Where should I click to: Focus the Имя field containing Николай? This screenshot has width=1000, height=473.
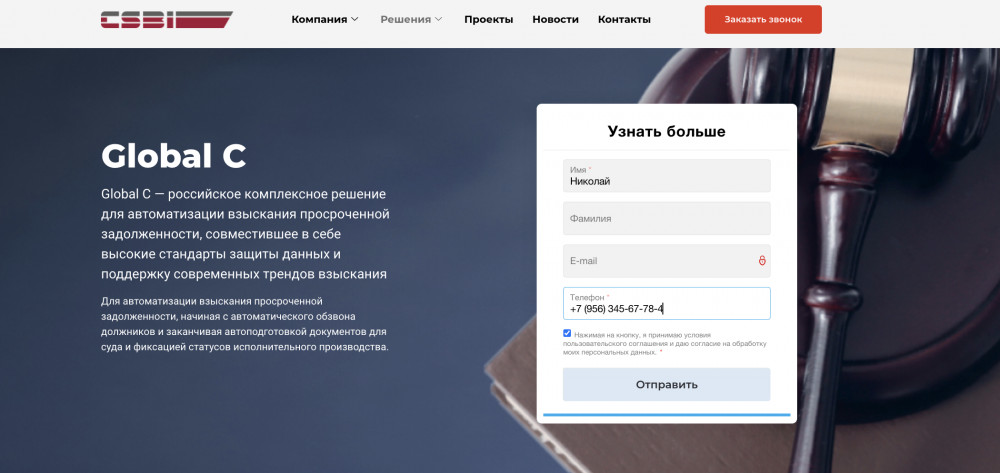(666, 175)
